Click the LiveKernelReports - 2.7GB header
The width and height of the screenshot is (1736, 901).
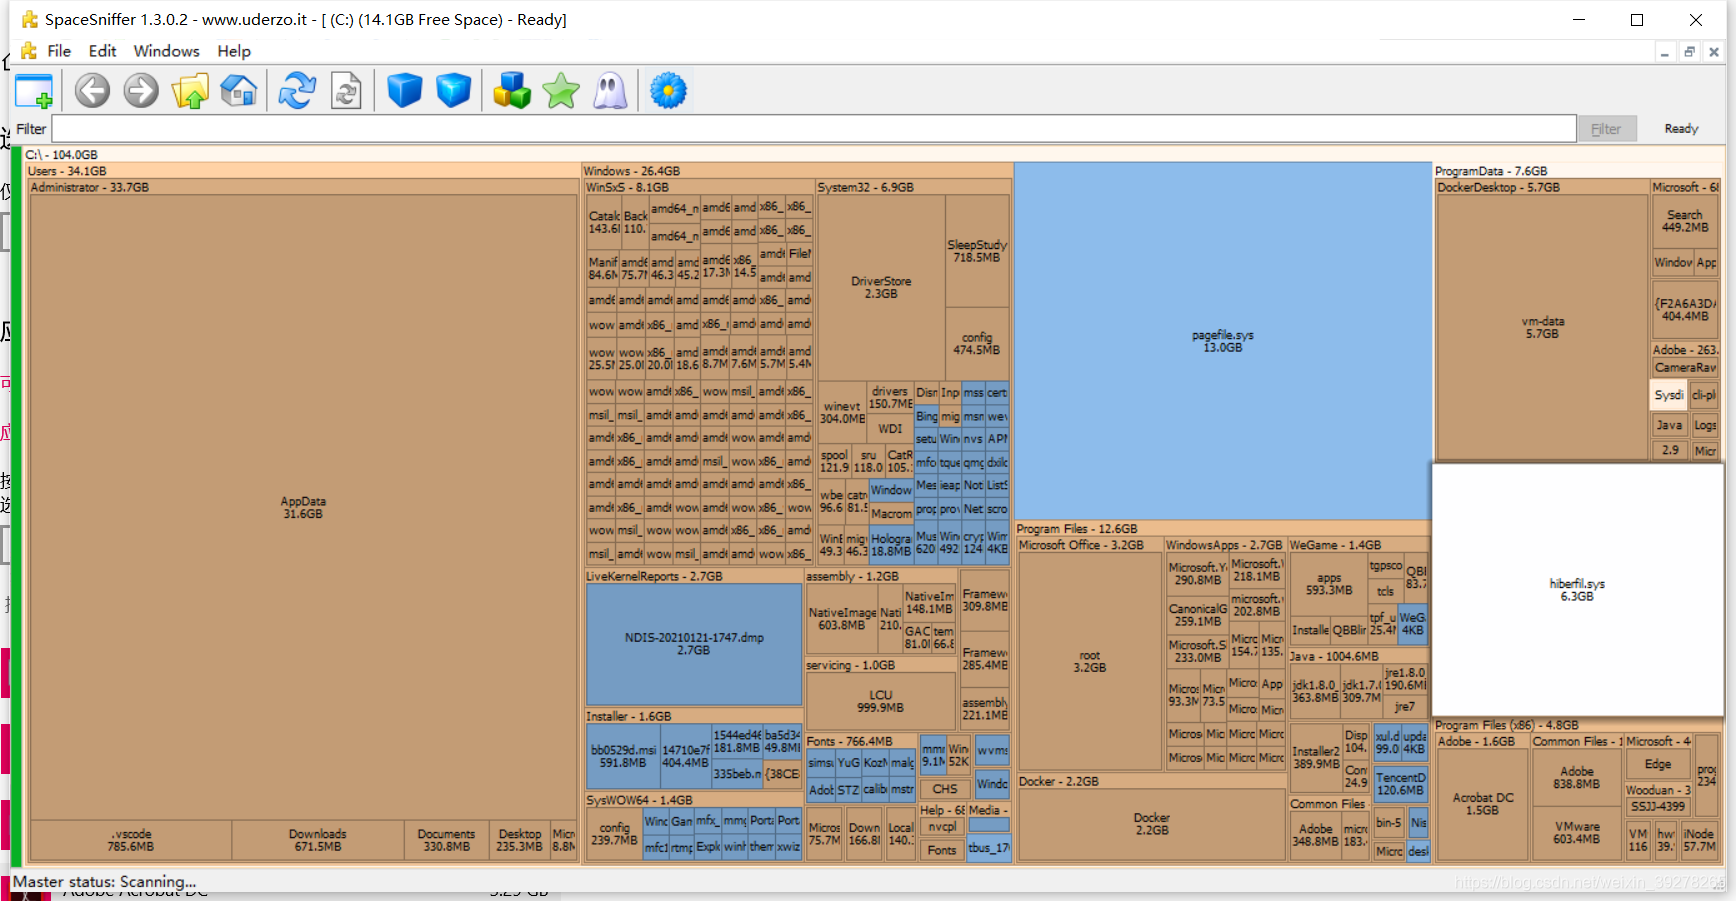point(654,576)
